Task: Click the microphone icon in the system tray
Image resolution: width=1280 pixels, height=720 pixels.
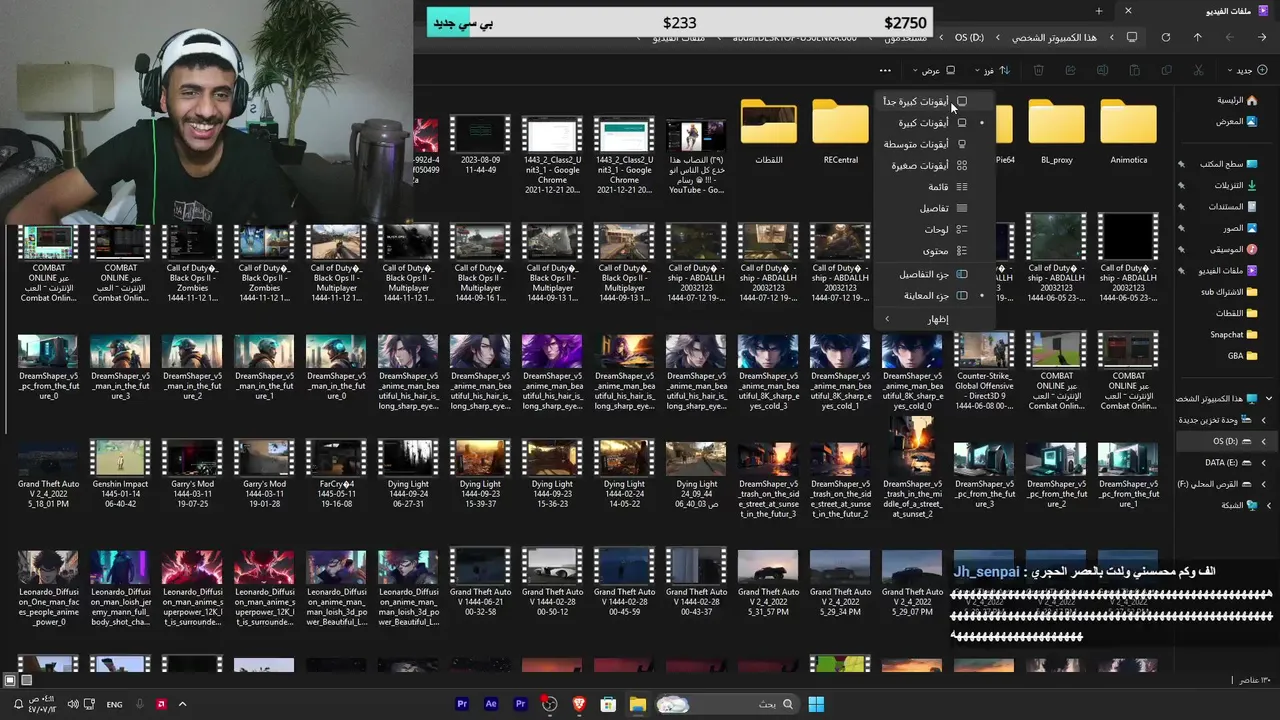Action: click(x=140, y=704)
